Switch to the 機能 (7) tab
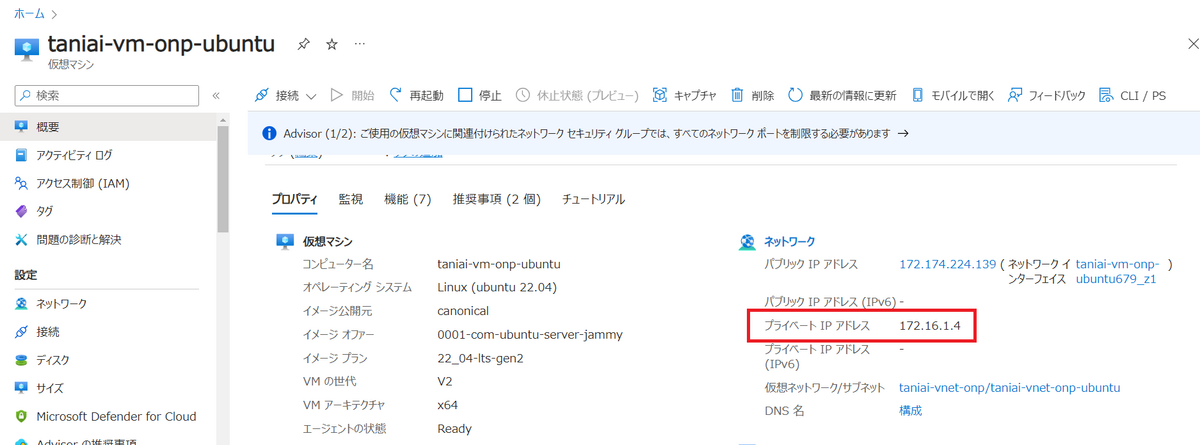 tap(407, 199)
